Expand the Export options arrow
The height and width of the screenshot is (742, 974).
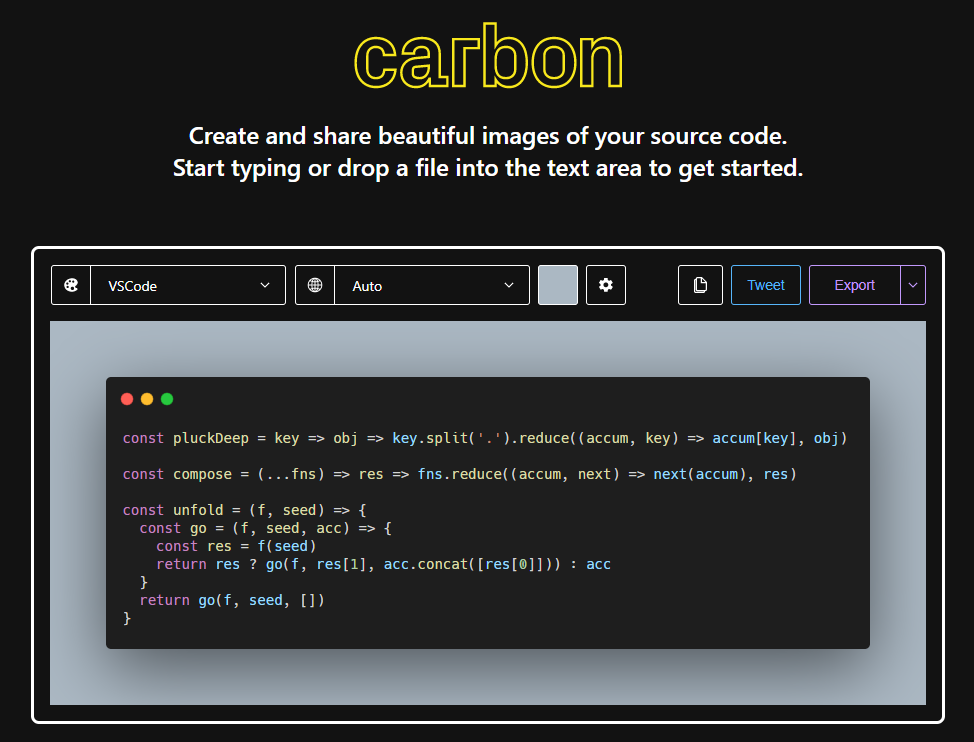pos(913,285)
